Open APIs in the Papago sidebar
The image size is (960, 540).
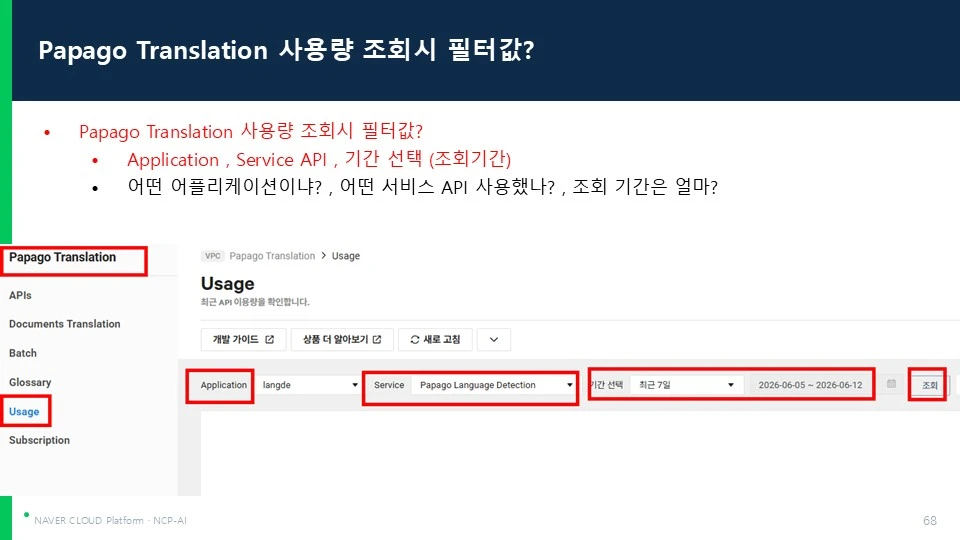point(20,295)
